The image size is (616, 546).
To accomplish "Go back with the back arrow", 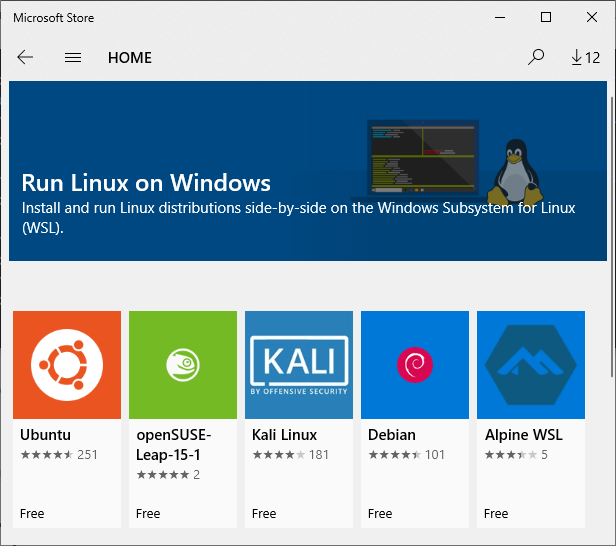I will click(25, 57).
